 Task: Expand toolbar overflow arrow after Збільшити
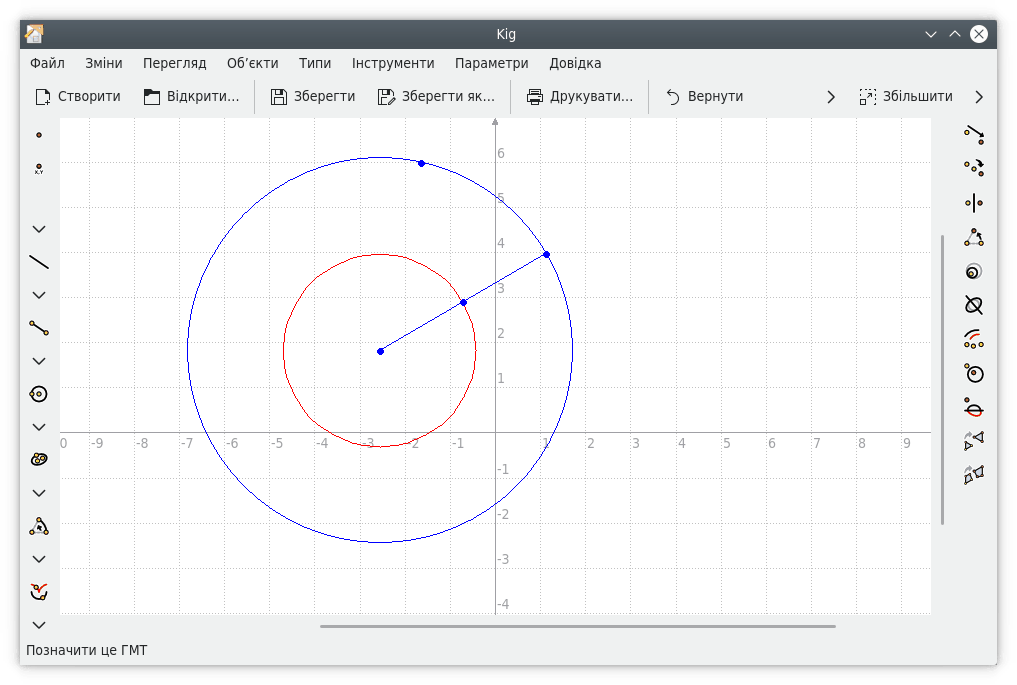click(x=979, y=97)
